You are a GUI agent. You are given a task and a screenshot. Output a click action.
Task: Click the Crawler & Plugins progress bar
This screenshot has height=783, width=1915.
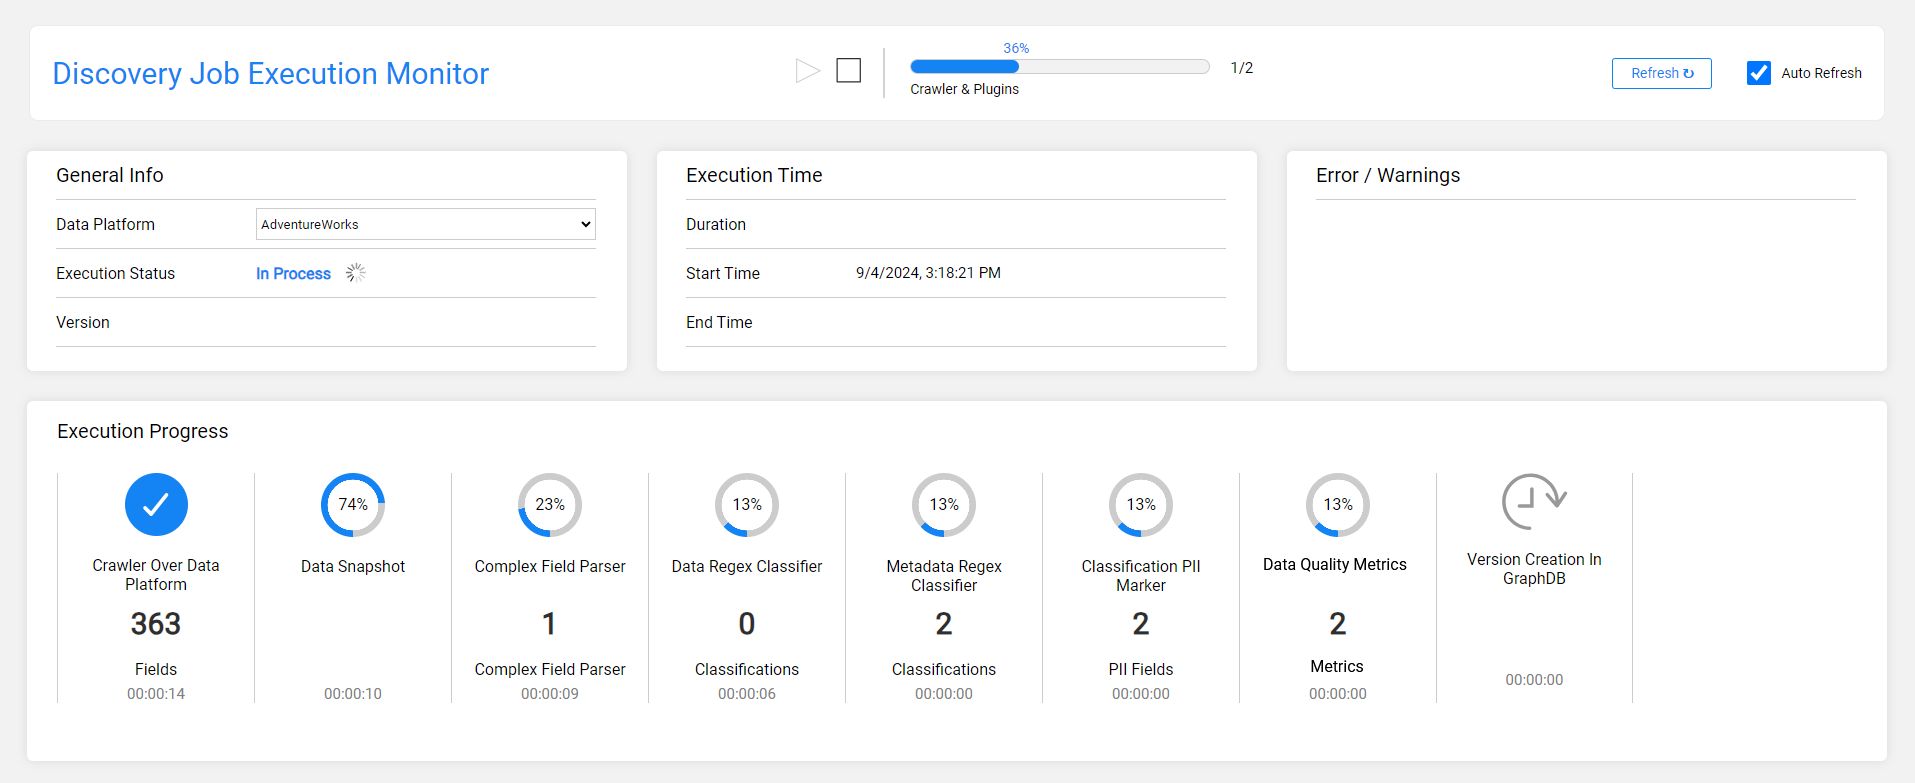[1059, 67]
